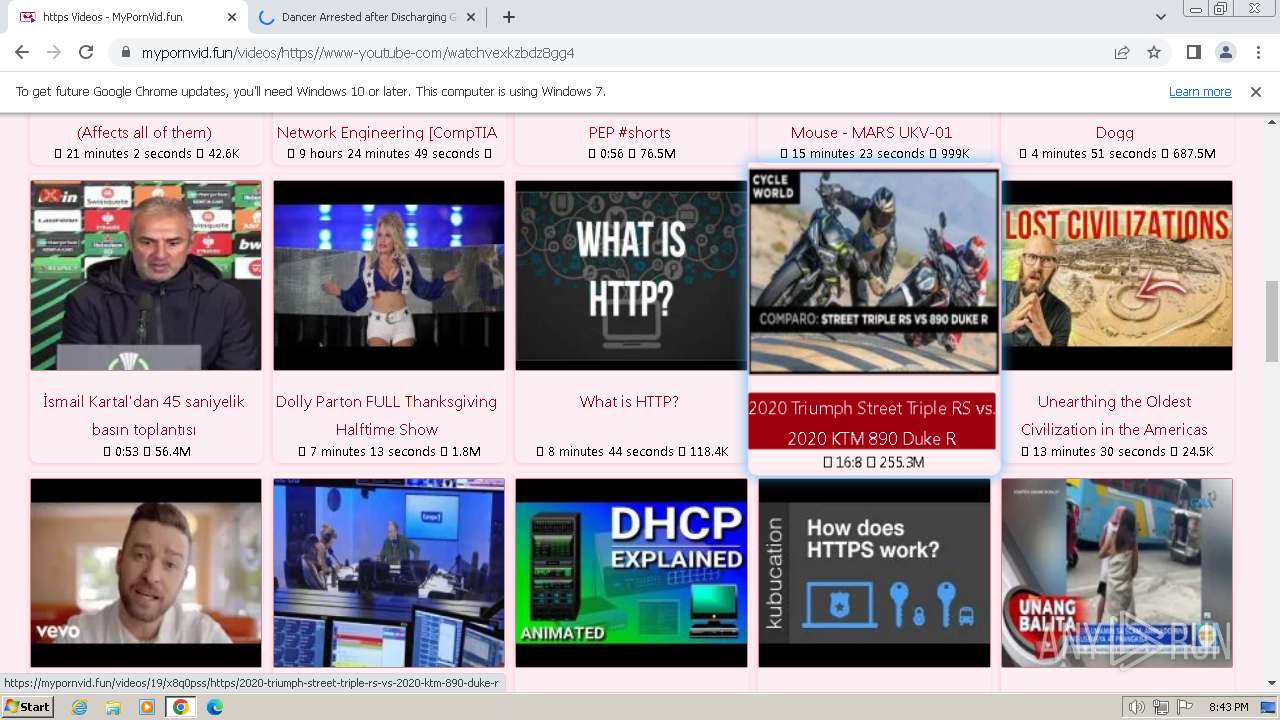The width and height of the screenshot is (1280, 720).
Task: Reload the current page
Action: coord(86,52)
